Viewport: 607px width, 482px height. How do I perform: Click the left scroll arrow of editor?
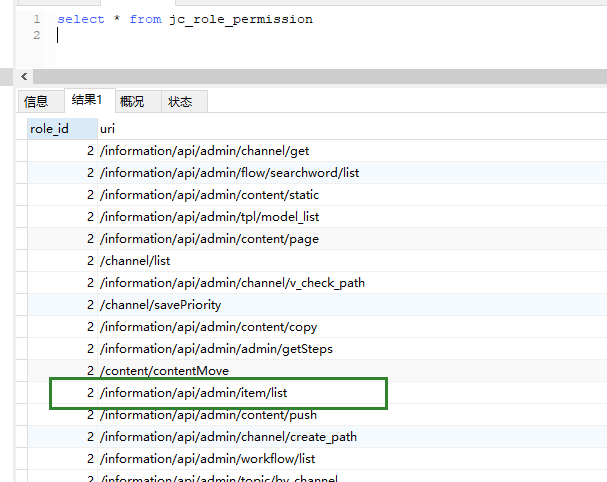(x=24, y=77)
